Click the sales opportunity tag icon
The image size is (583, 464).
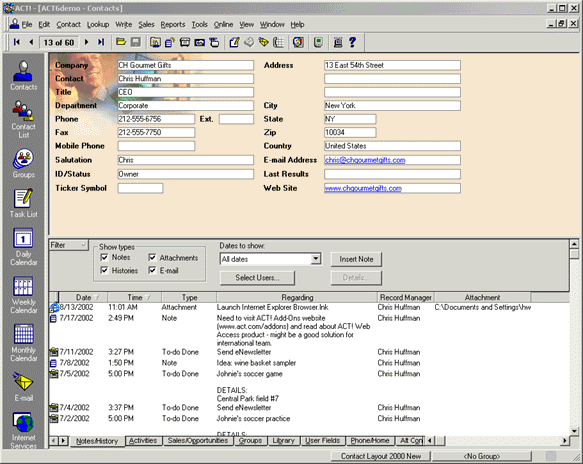264,42
